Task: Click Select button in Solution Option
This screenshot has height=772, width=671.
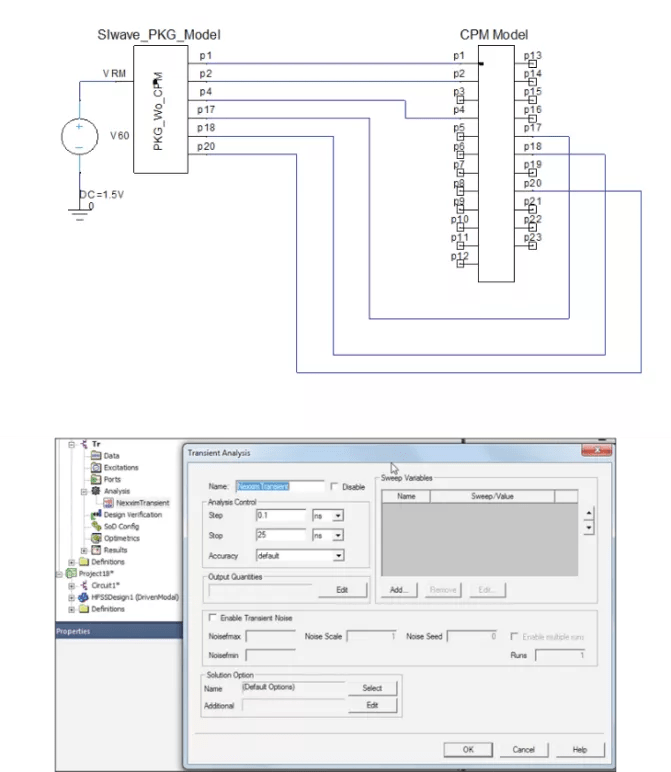Action: click(x=372, y=688)
